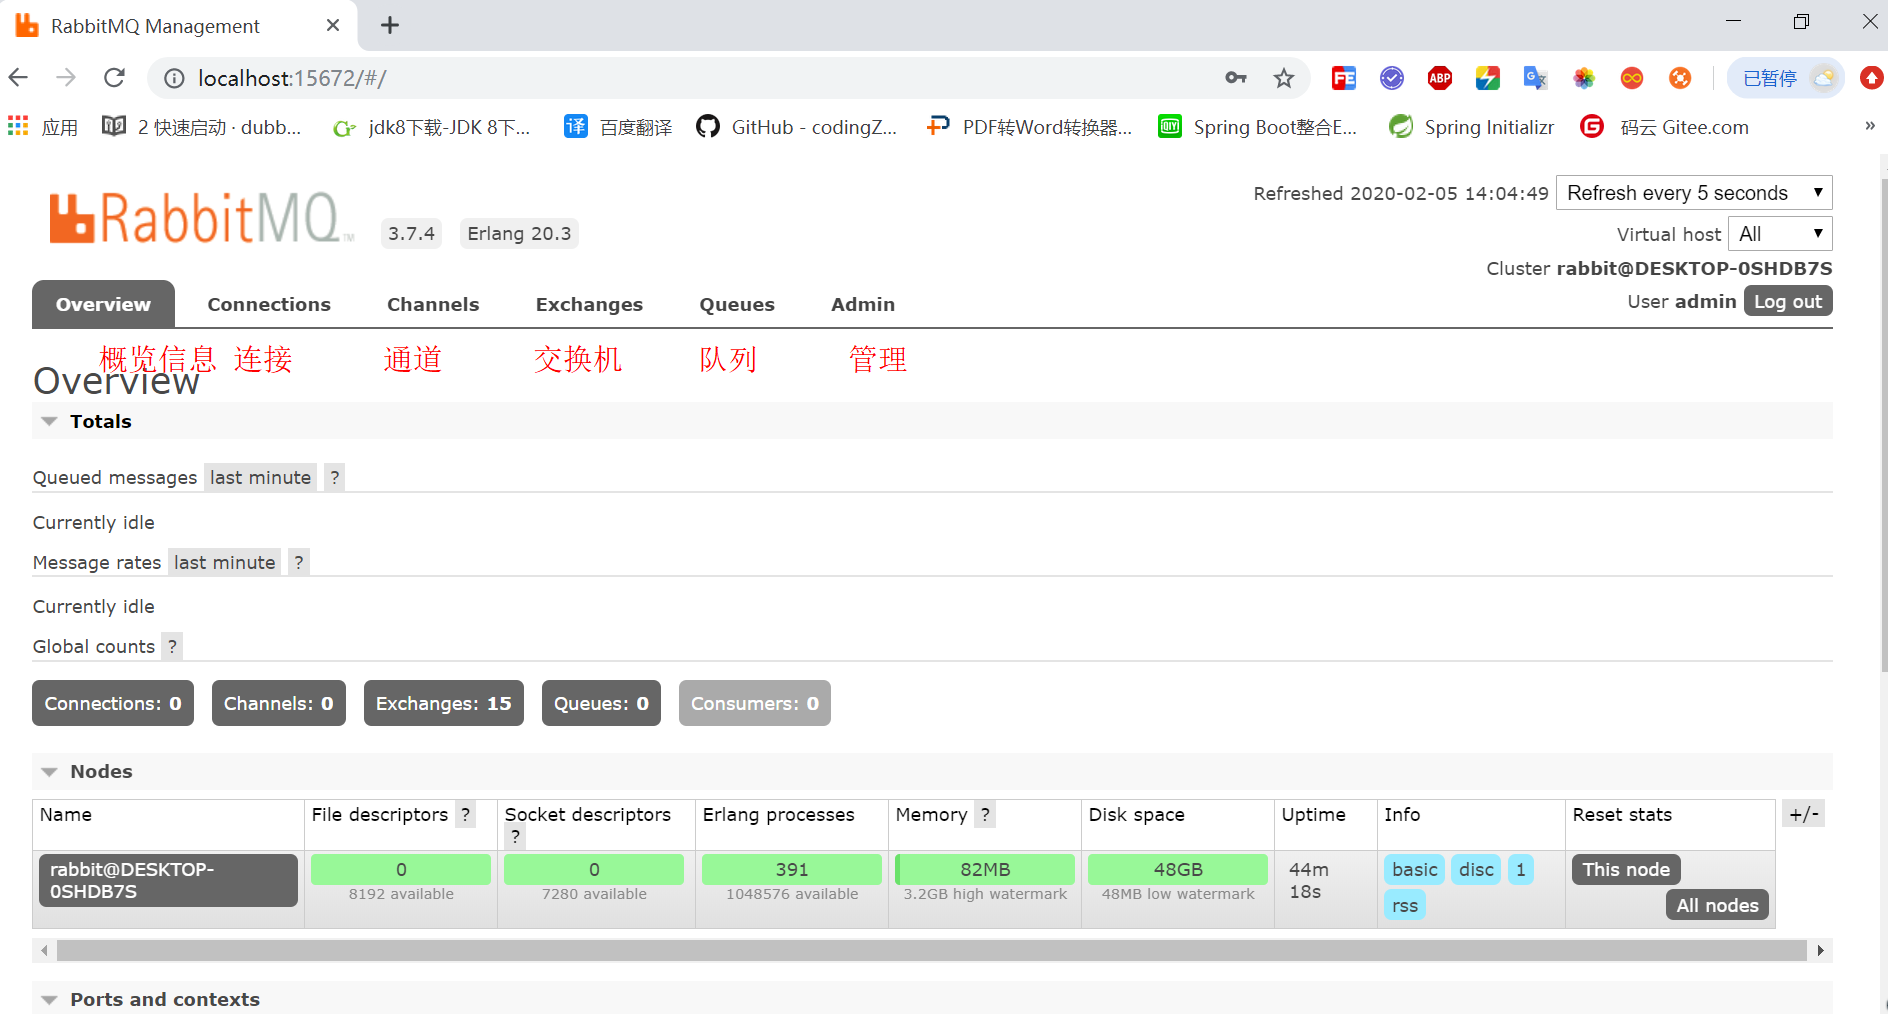This screenshot has width=1888, height=1014.
Task: Open the dubbo quick start bookmark
Action: tap(202, 127)
